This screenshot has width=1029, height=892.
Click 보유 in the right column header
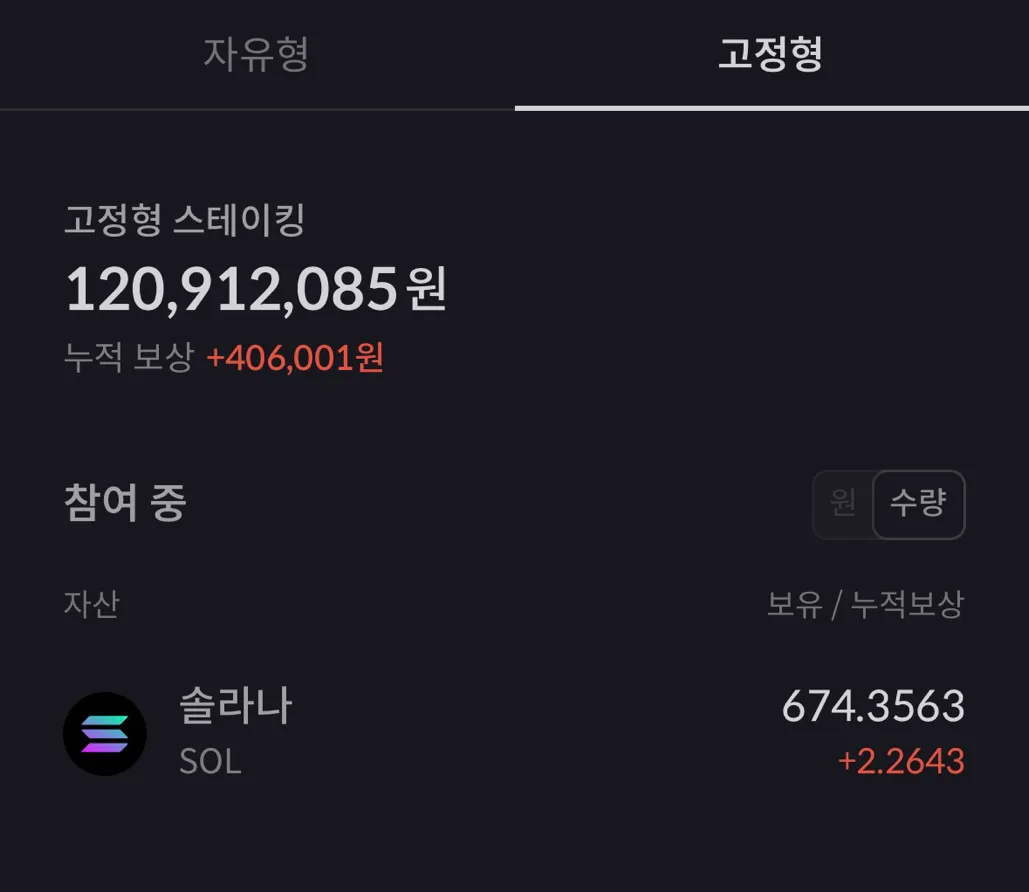[794, 604]
